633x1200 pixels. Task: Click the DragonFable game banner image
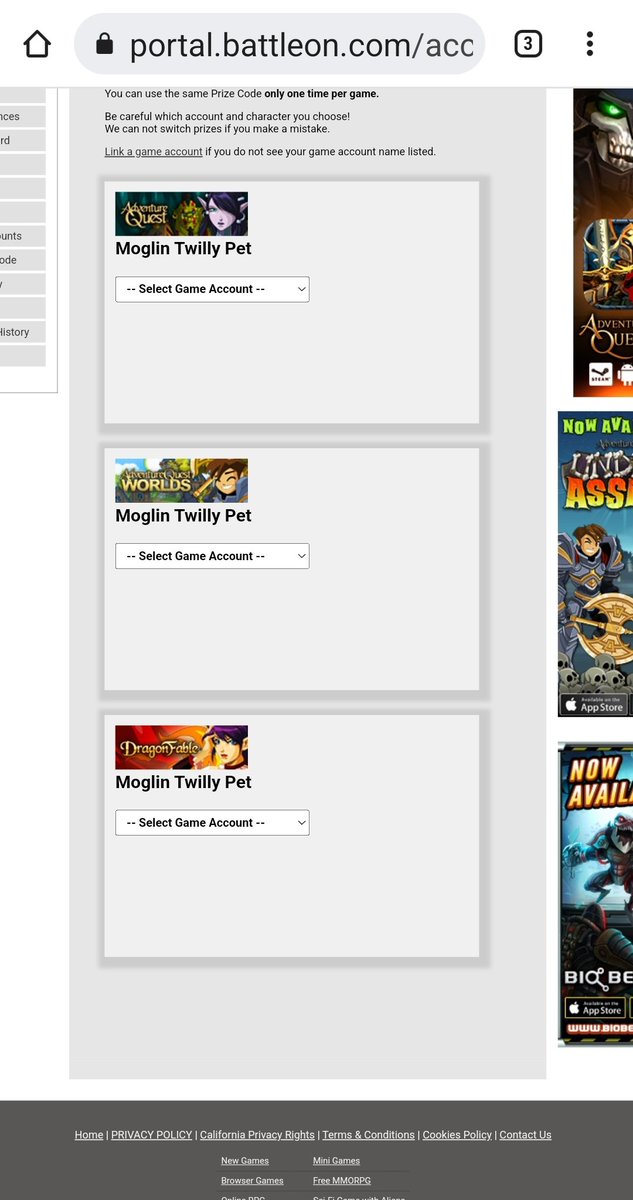tap(181, 747)
